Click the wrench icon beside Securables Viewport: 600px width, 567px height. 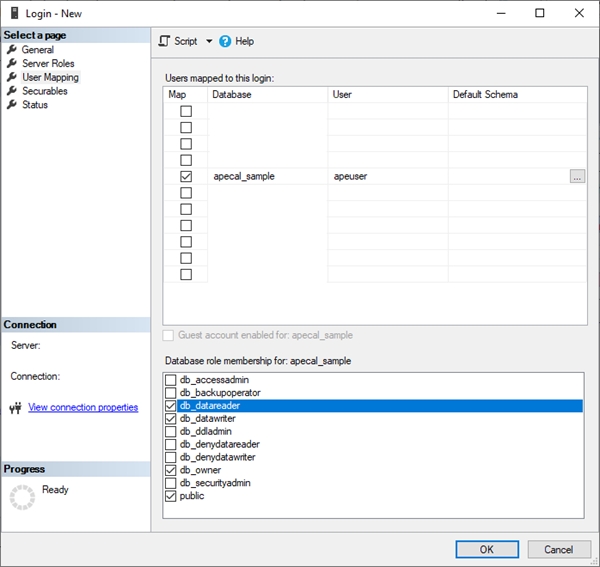pyautogui.click(x=12, y=91)
